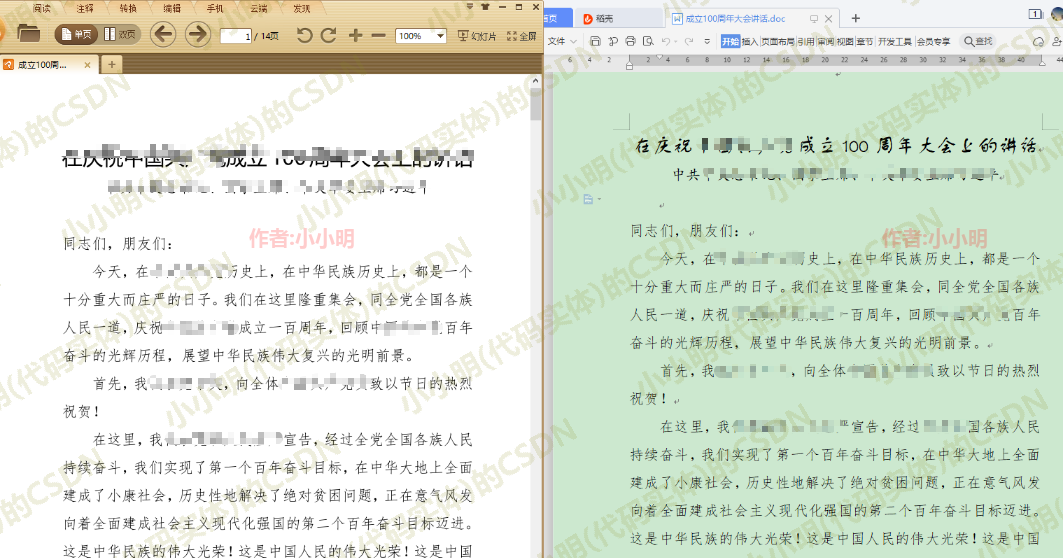Viewport: 1063px width, 558px height.
Task: Rotate page clockwise in PDF reader
Action: pos(329,35)
